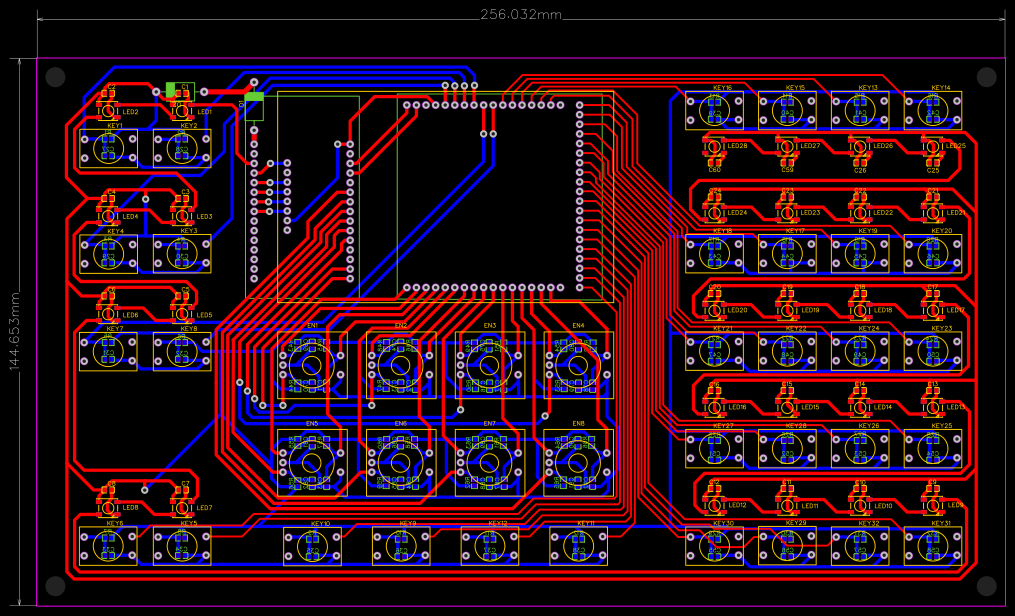This screenshot has width=1015, height=616.
Task: Click the 256.032mm width dimension label
Action: (520, 15)
